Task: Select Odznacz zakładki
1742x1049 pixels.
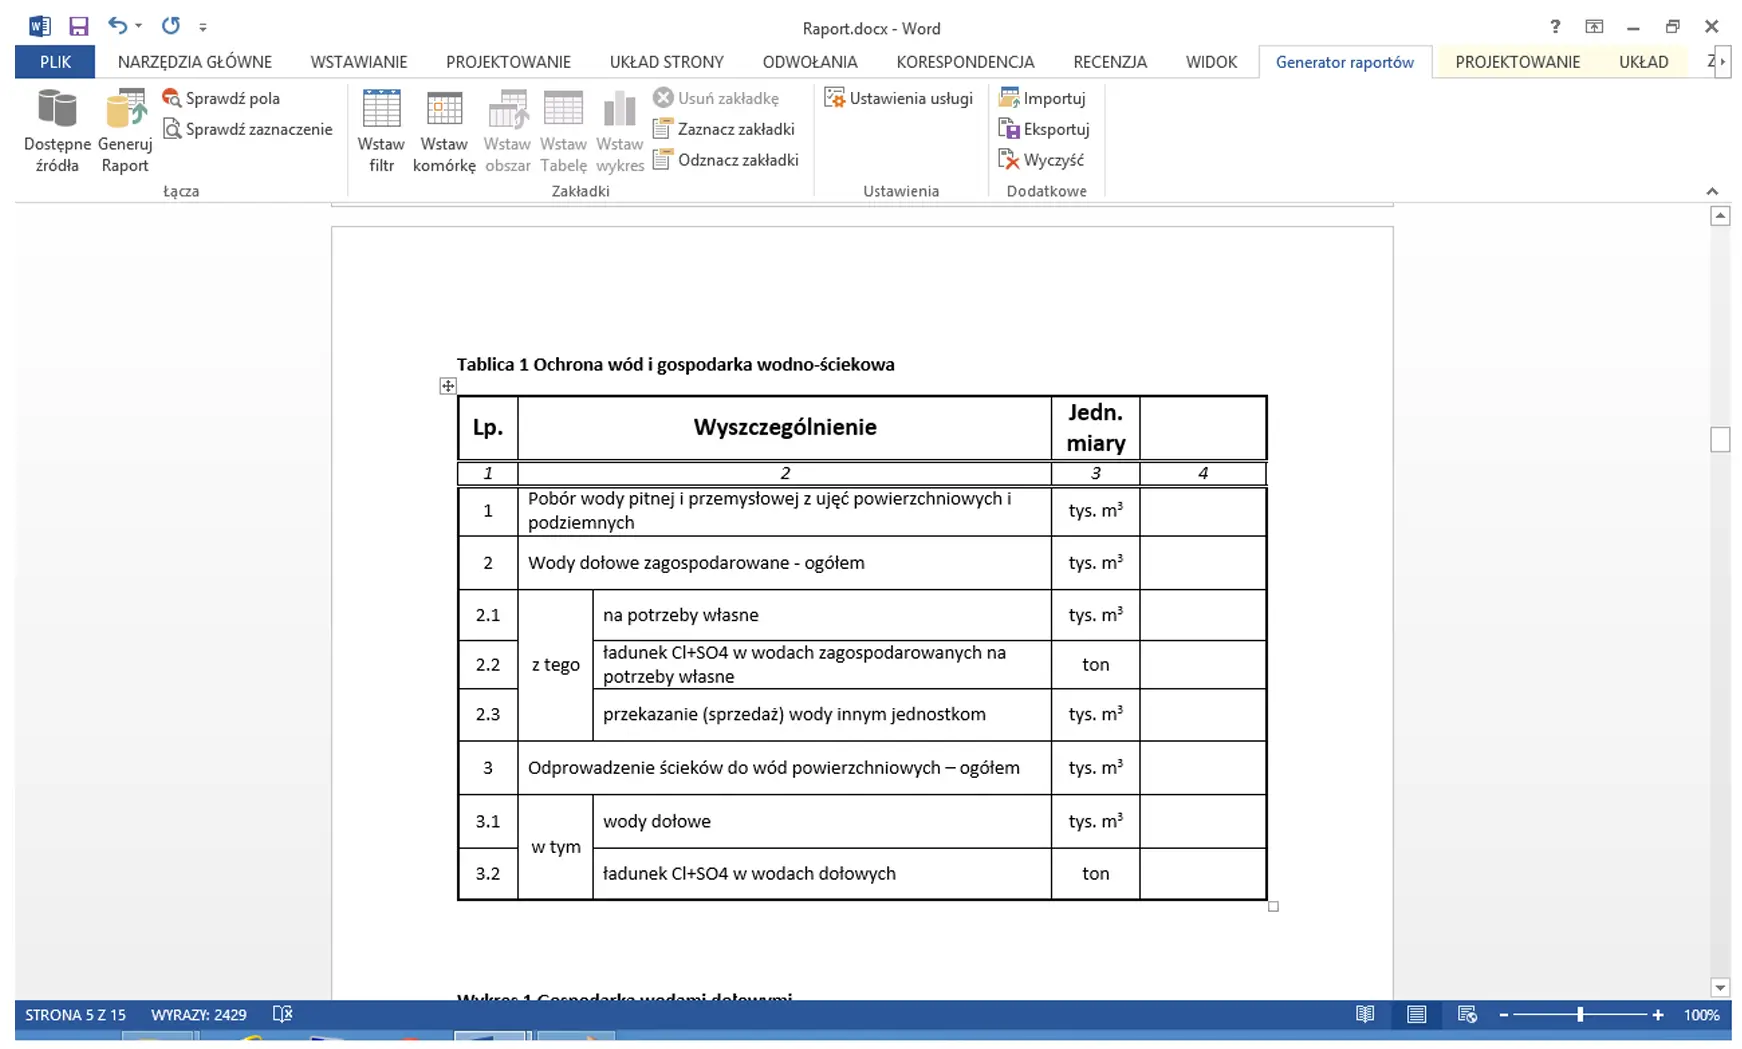Action: pos(726,160)
